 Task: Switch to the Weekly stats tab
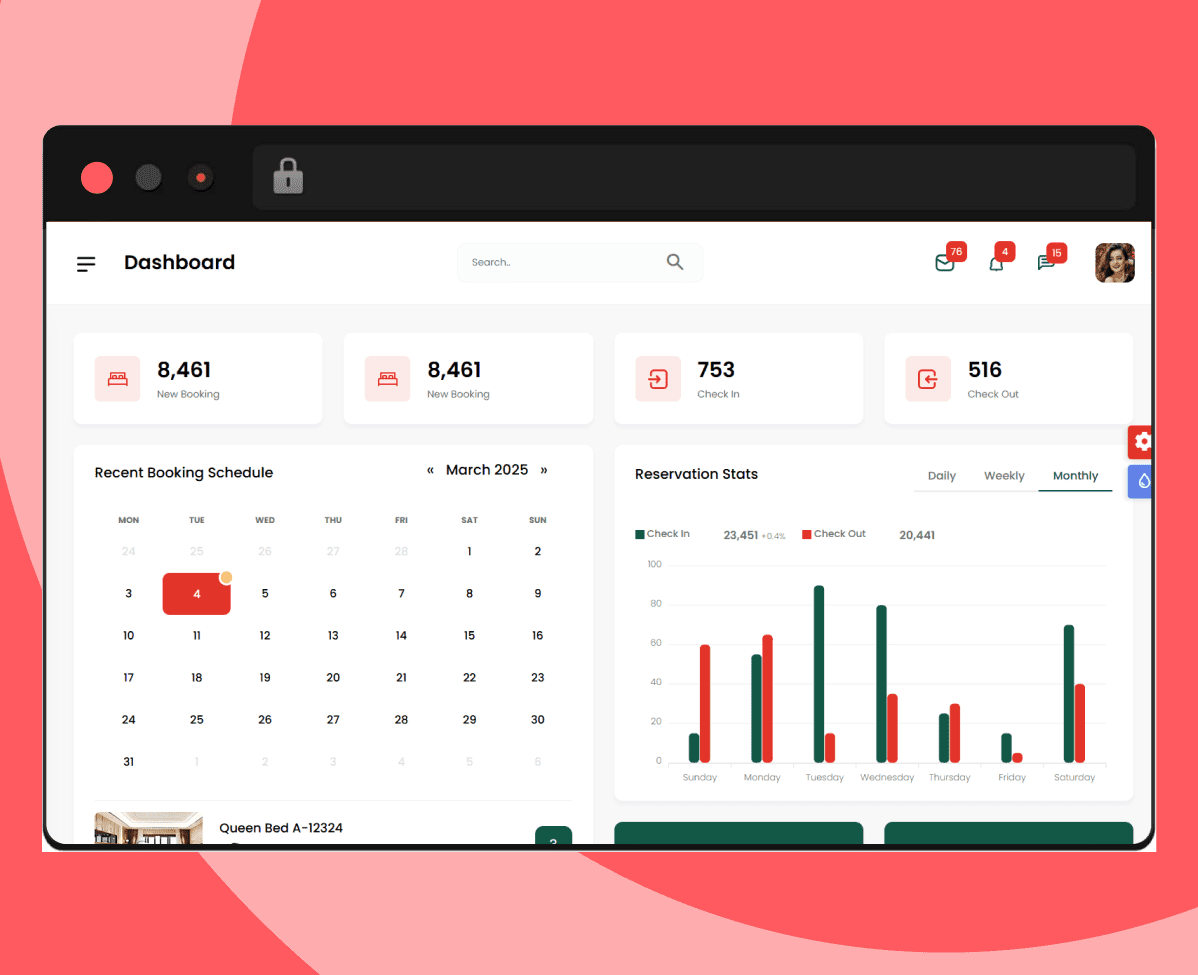(x=1004, y=476)
